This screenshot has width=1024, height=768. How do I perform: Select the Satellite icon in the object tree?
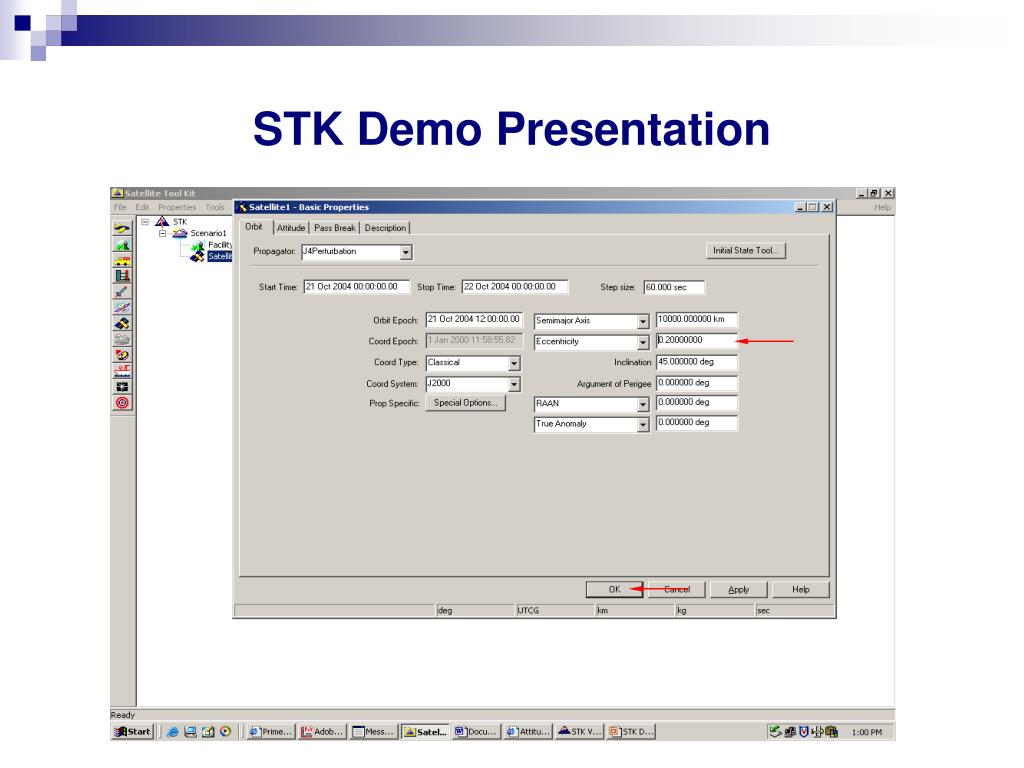197,256
